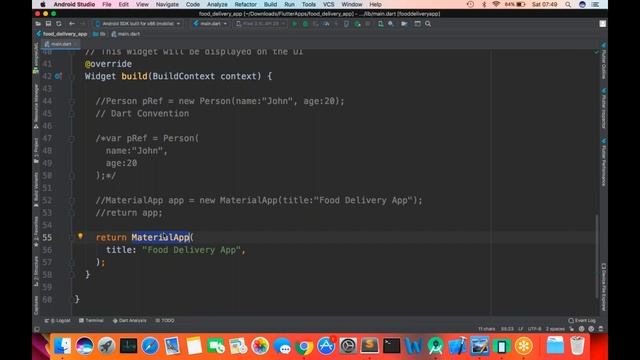
Task: Open Trash from the Dock
Action: click(x=577, y=346)
